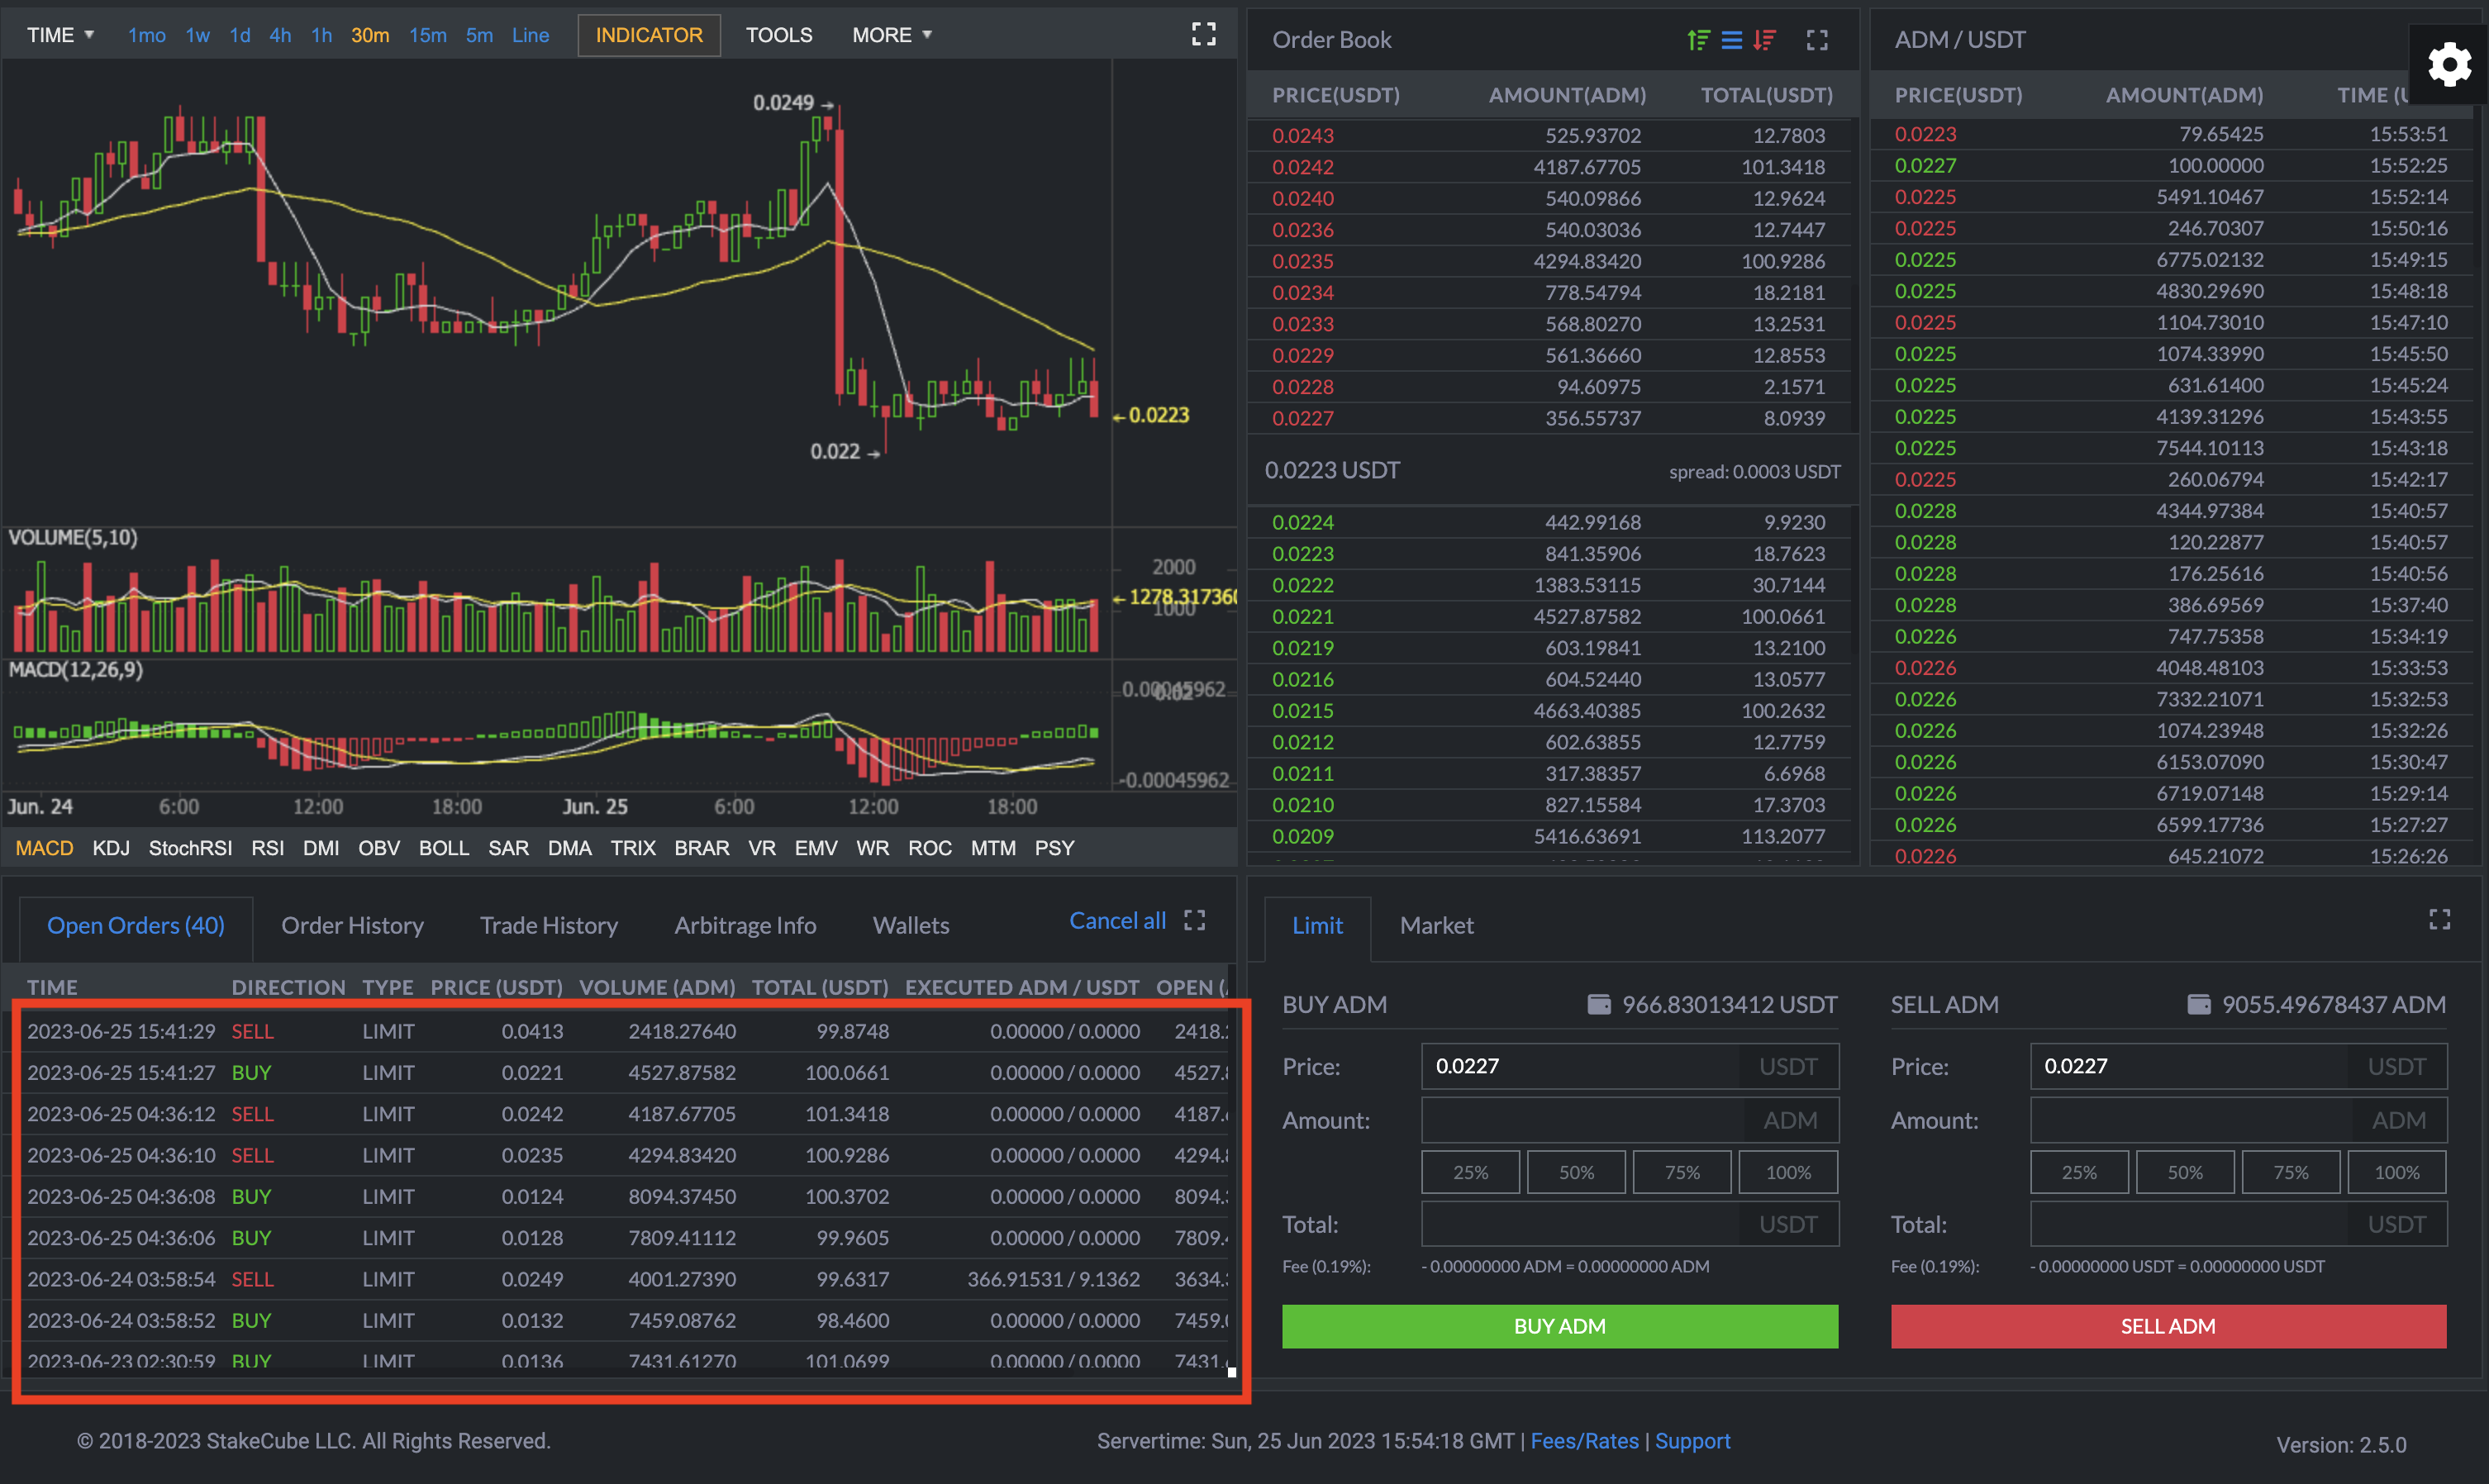Open the Fees/Rates link
This screenshot has height=1484, width=2489.
[1584, 1441]
